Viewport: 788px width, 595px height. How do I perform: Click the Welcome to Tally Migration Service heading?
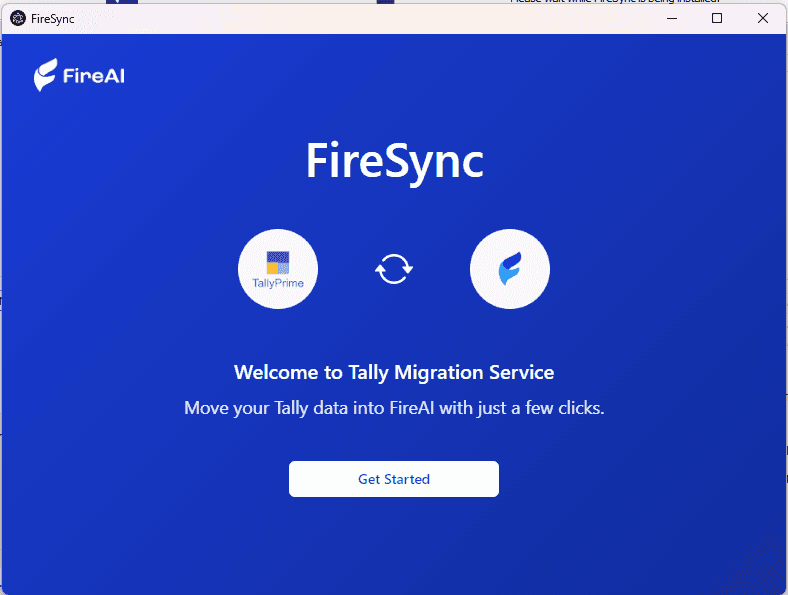393,373
